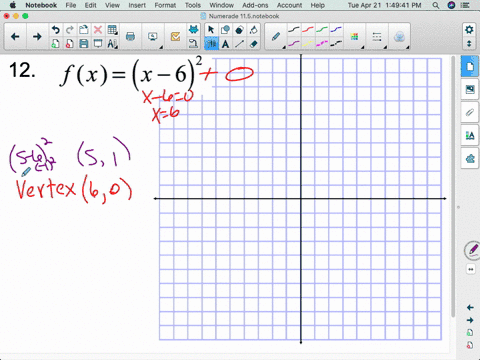Open the Add-ons sidebar tab

(470, 159)
